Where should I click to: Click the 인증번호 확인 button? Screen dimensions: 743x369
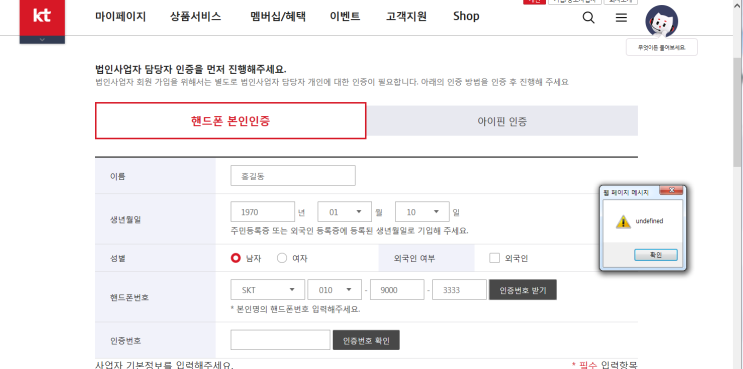366,340
